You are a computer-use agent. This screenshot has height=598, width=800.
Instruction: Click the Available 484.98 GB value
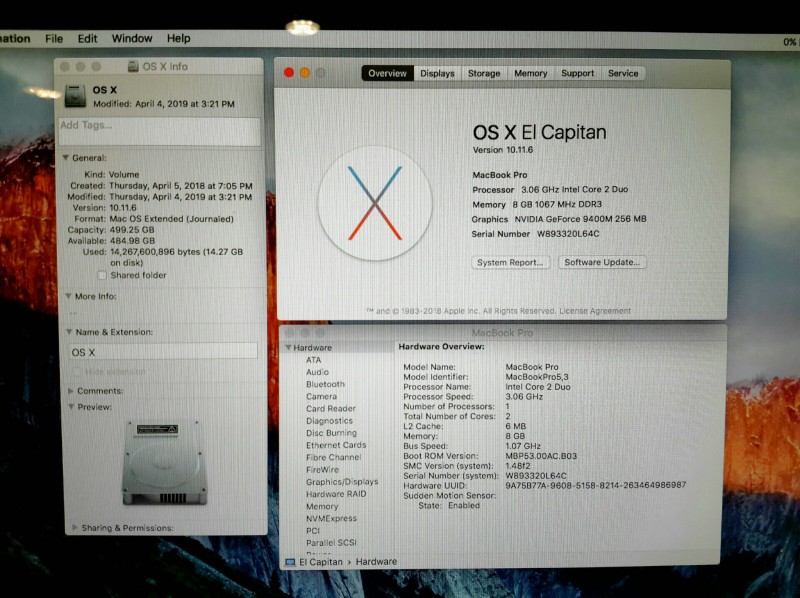(132, 241)
